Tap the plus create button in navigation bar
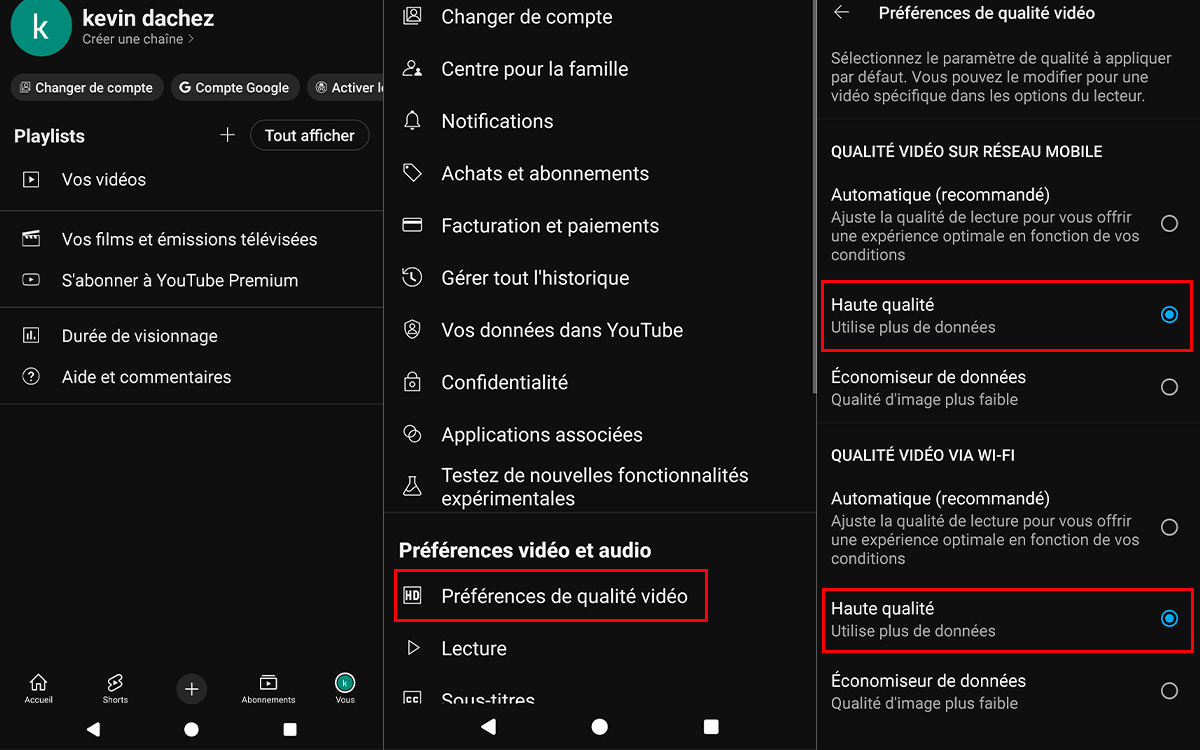Viewport: 1200px width, 750px height. pyautogui.click(x=192, y=689)
